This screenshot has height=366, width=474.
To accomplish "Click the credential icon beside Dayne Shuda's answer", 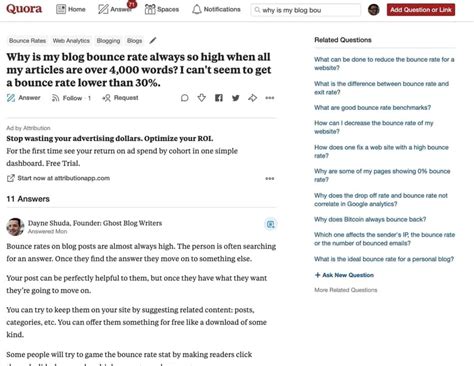I will point(271,224).
